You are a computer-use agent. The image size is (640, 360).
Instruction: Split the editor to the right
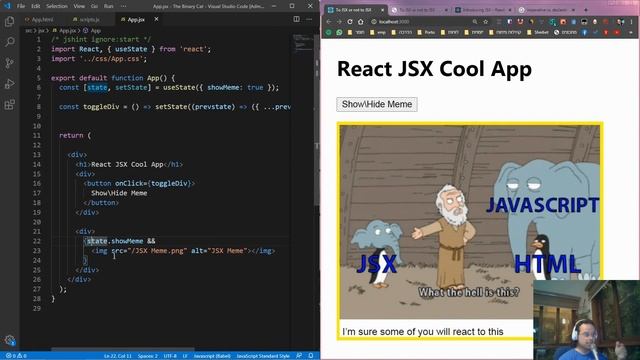[296, 19]
